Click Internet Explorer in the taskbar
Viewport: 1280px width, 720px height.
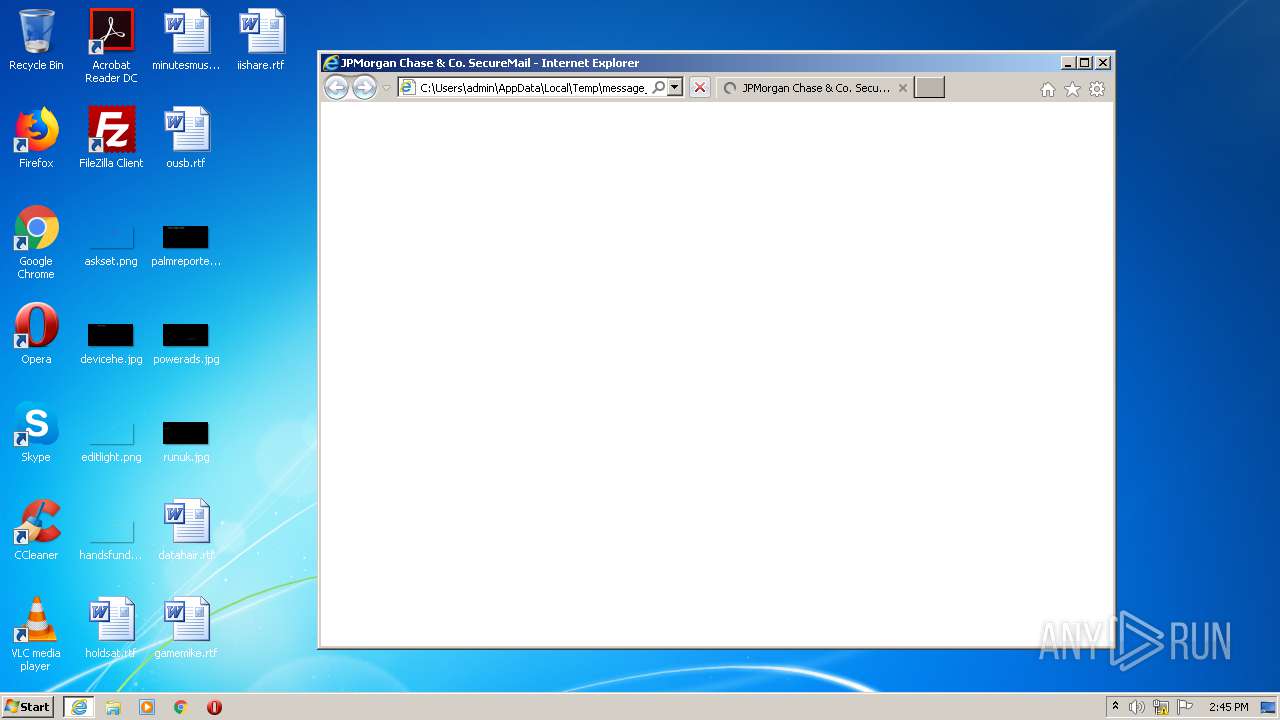pos(79,706)
